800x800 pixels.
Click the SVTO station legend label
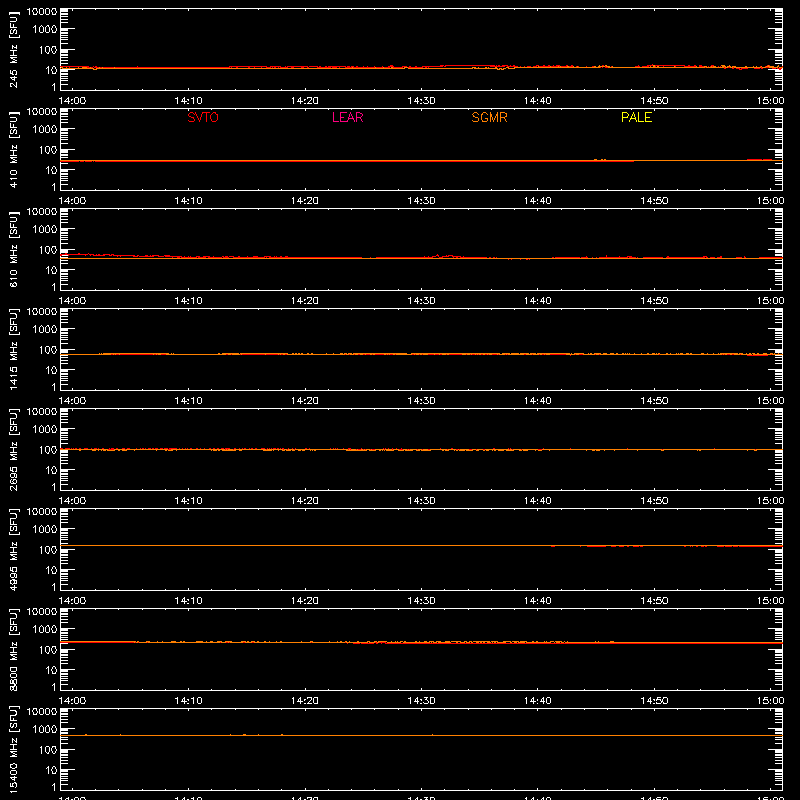click(203, 117)
